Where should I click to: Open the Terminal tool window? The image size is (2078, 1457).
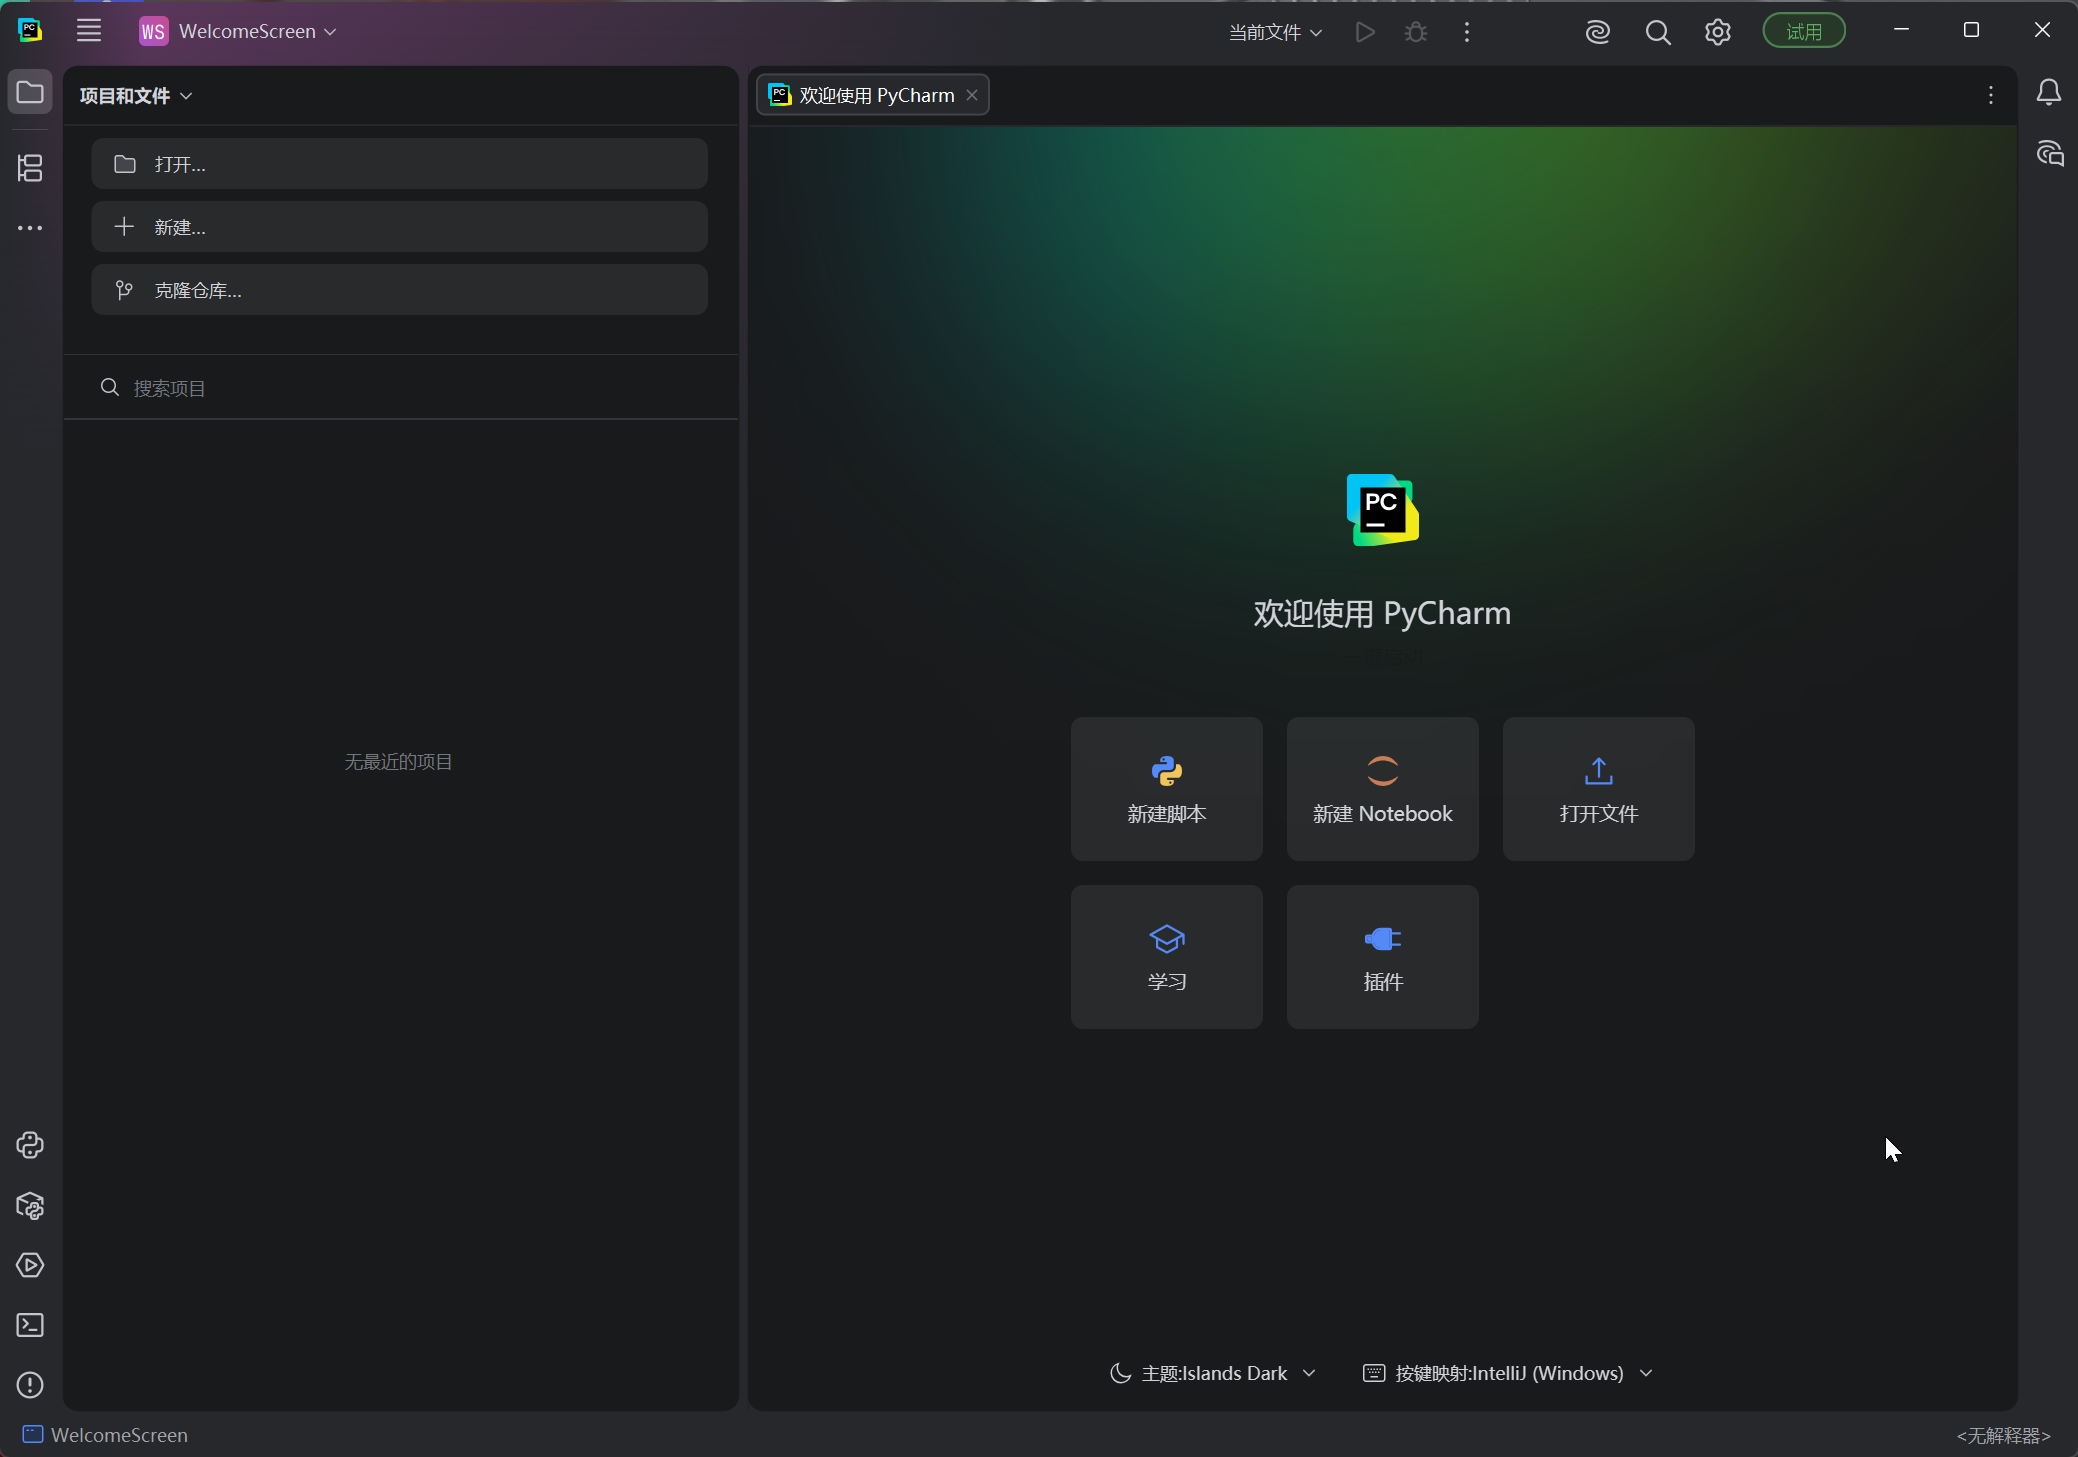pyautogui.click(x=30, y=1325)
